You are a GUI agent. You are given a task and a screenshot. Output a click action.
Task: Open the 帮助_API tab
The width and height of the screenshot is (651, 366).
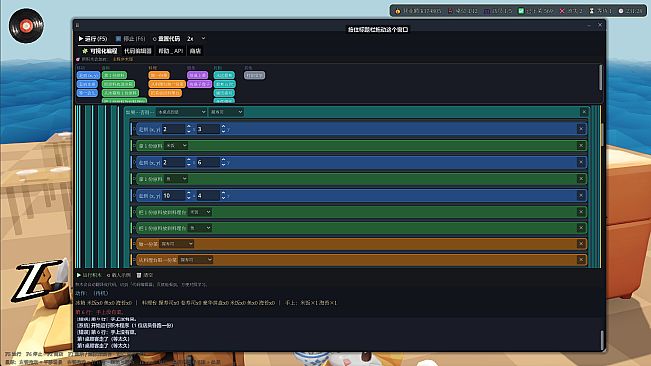tap(171, 51)
